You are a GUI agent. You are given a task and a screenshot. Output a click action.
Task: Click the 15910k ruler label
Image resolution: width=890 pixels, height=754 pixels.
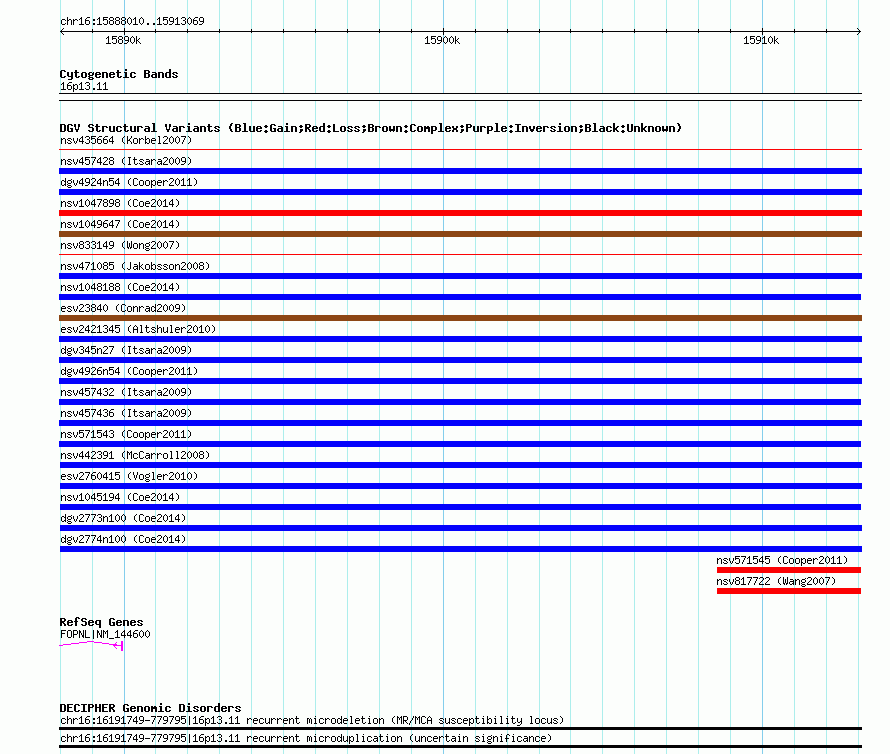coord(761,40)
